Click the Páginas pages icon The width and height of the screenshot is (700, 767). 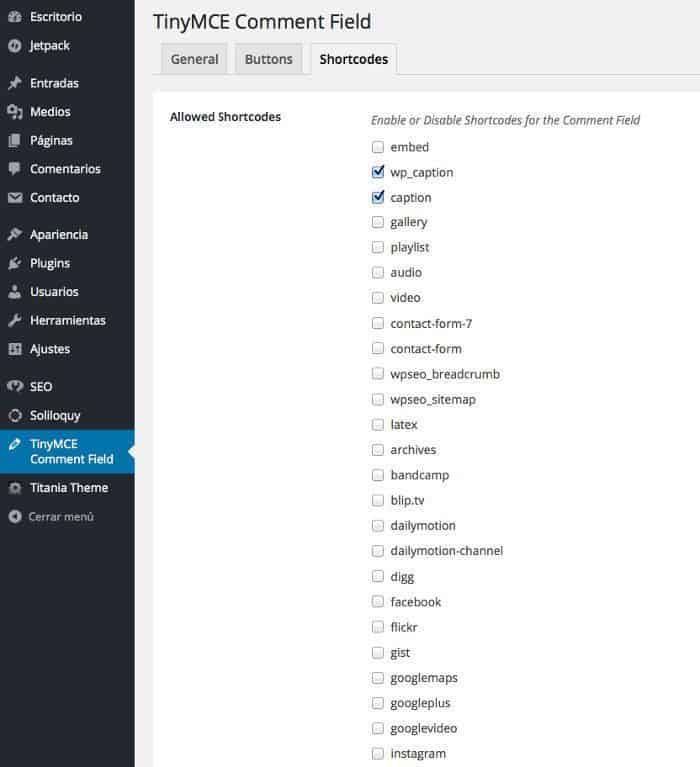click(15, 141)
